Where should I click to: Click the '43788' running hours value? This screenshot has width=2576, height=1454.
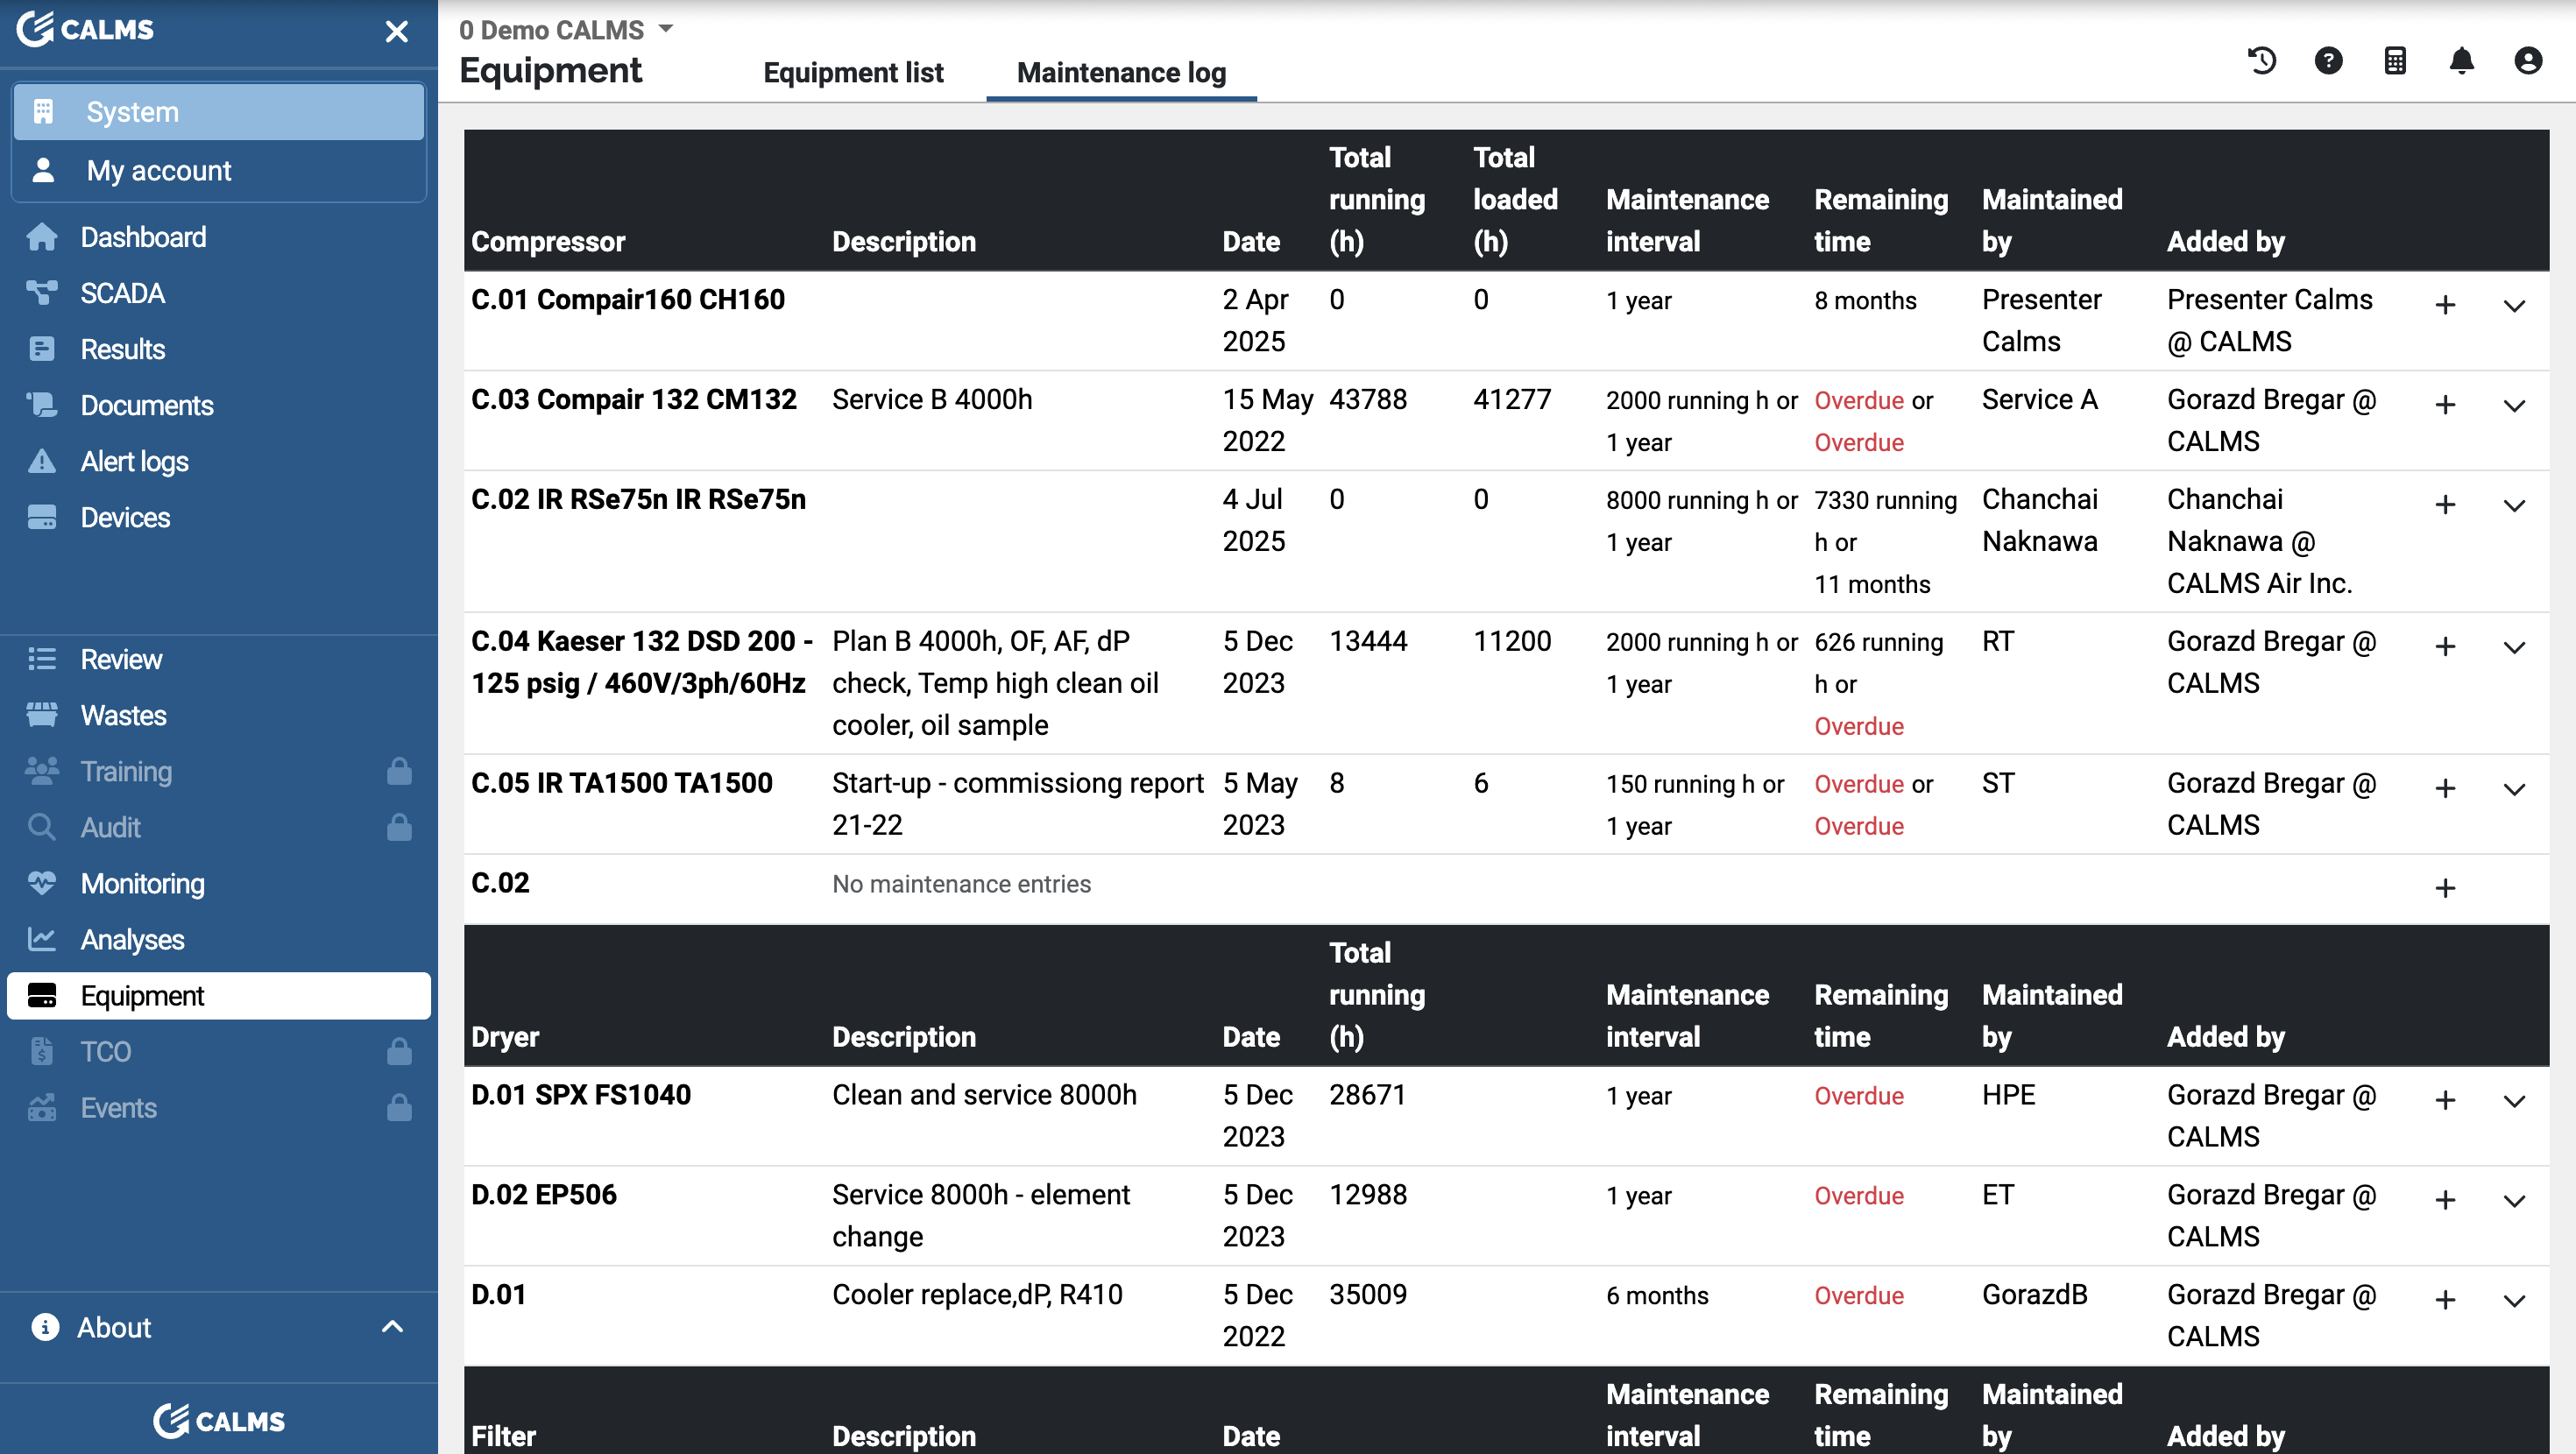(1367, 400)
